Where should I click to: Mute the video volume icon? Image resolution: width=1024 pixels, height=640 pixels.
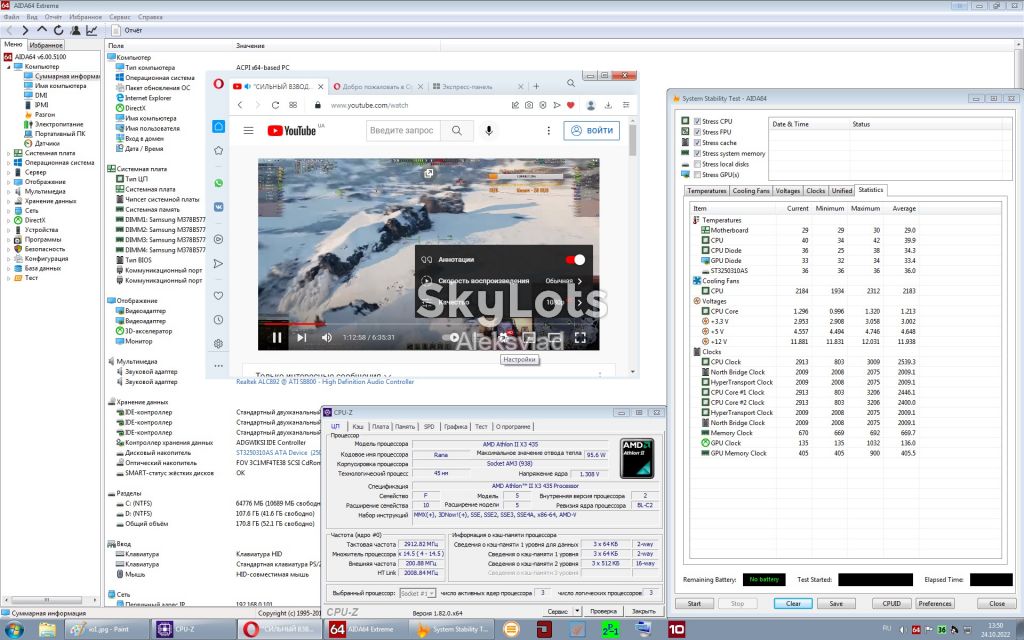pos(327,338)
